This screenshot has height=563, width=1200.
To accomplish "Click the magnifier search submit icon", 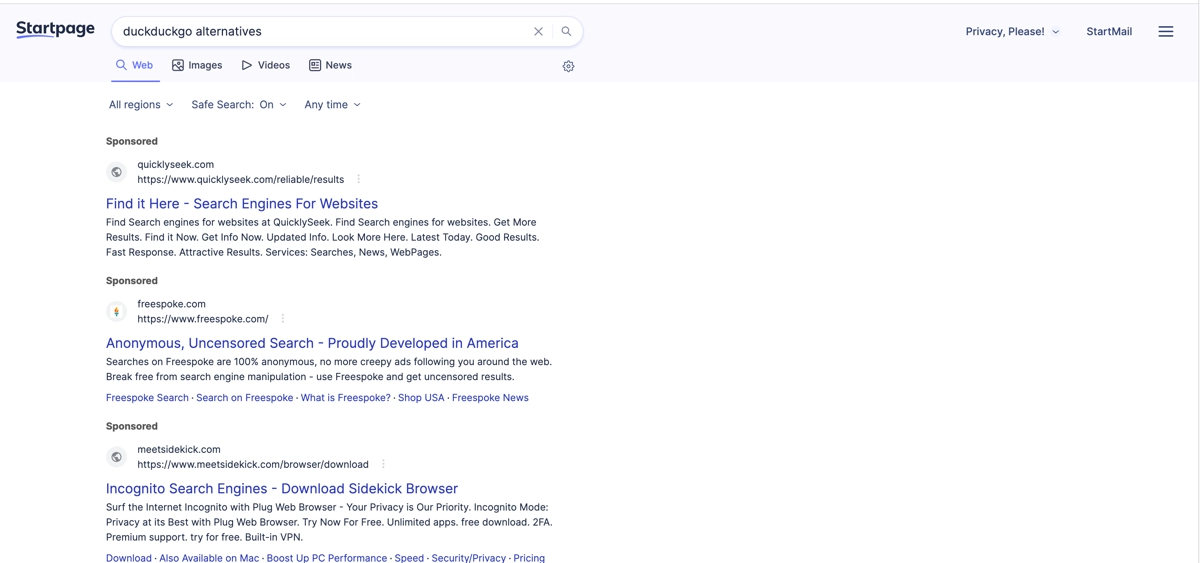I will click(566, 31).
